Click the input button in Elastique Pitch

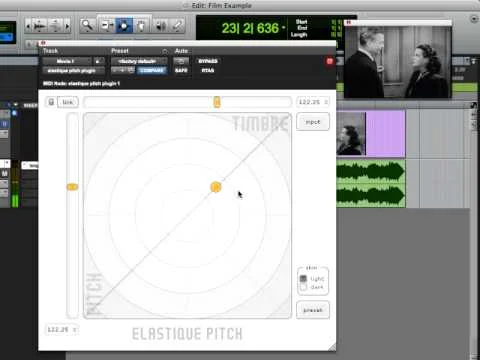313,122
